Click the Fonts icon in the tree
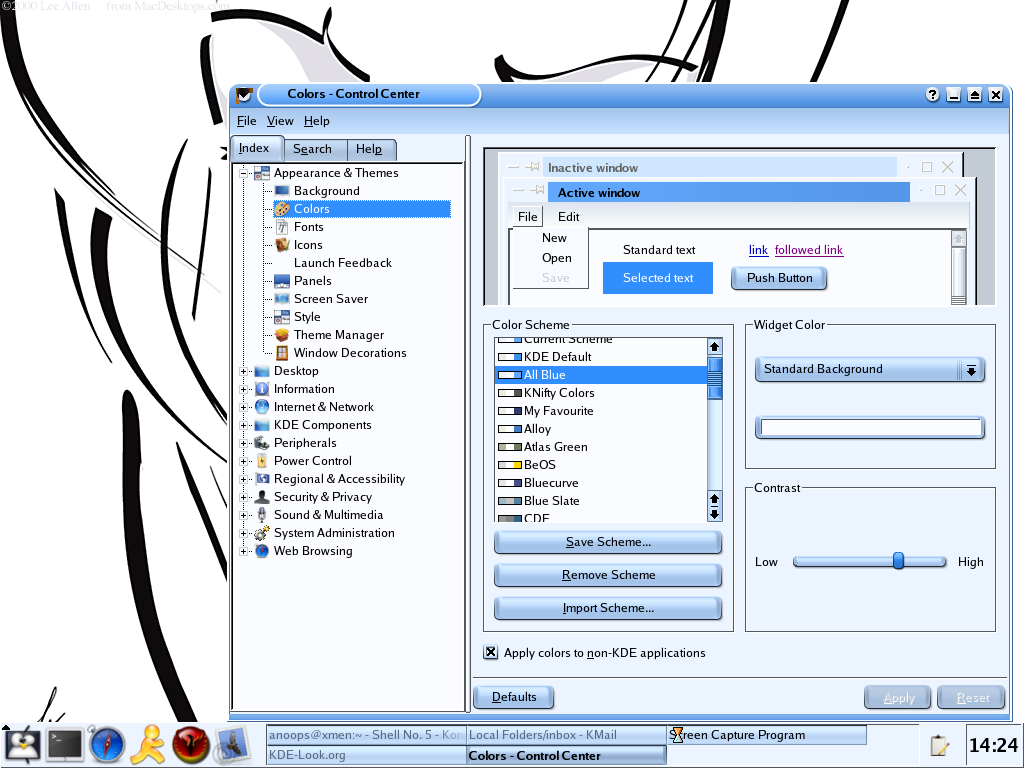Screen dimensions: 1024x768 (x=282, y=227)
